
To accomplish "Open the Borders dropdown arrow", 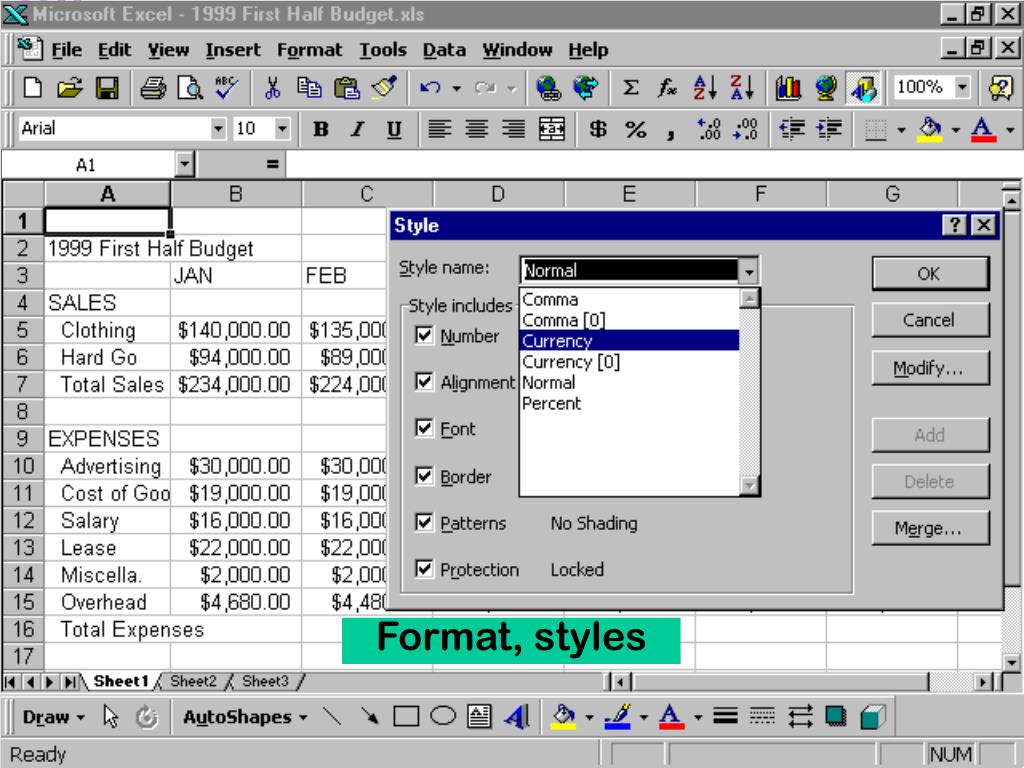I will click(x=901, y=130).
